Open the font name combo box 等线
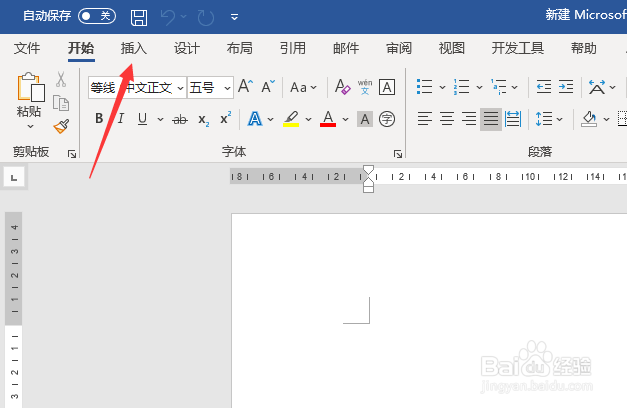This screenshot has width=627, height=408. [x=137, y=88]
